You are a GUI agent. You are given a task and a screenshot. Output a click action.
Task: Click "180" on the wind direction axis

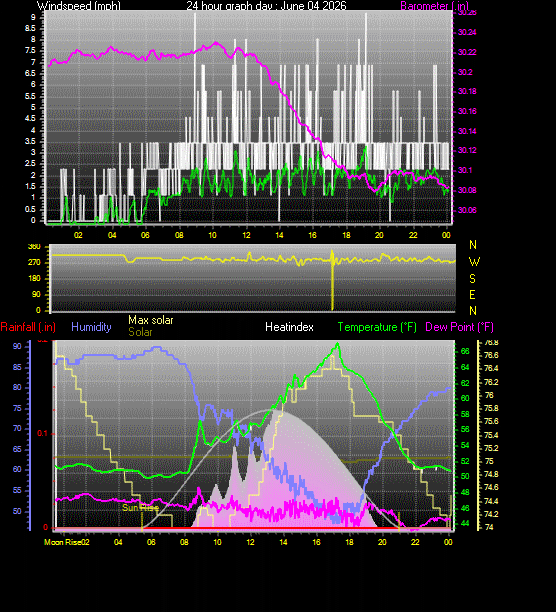[34, 278]
